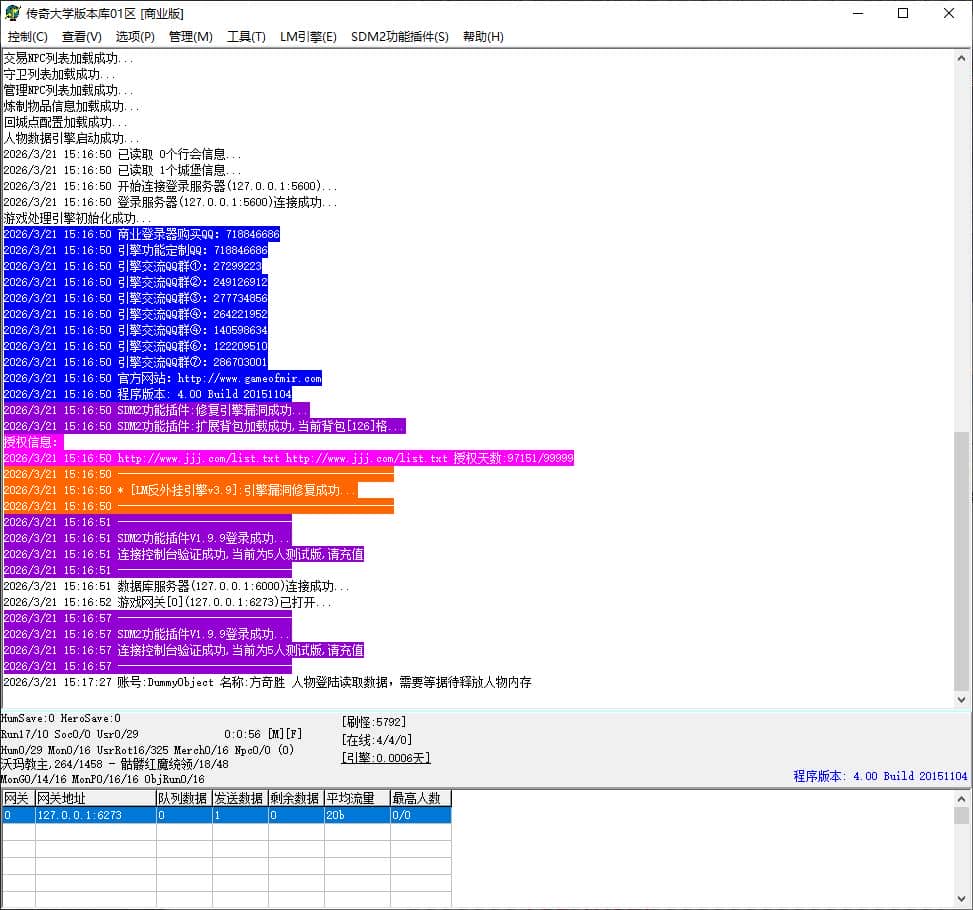Click gateway table scroll-down arrow

point(961,899)
